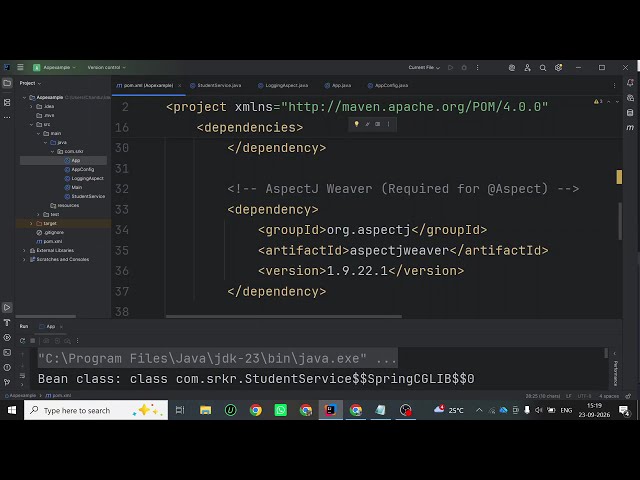Open pom.xml in the project tree
This screenshot has width=640, height=480.
[x=49, y=241]
